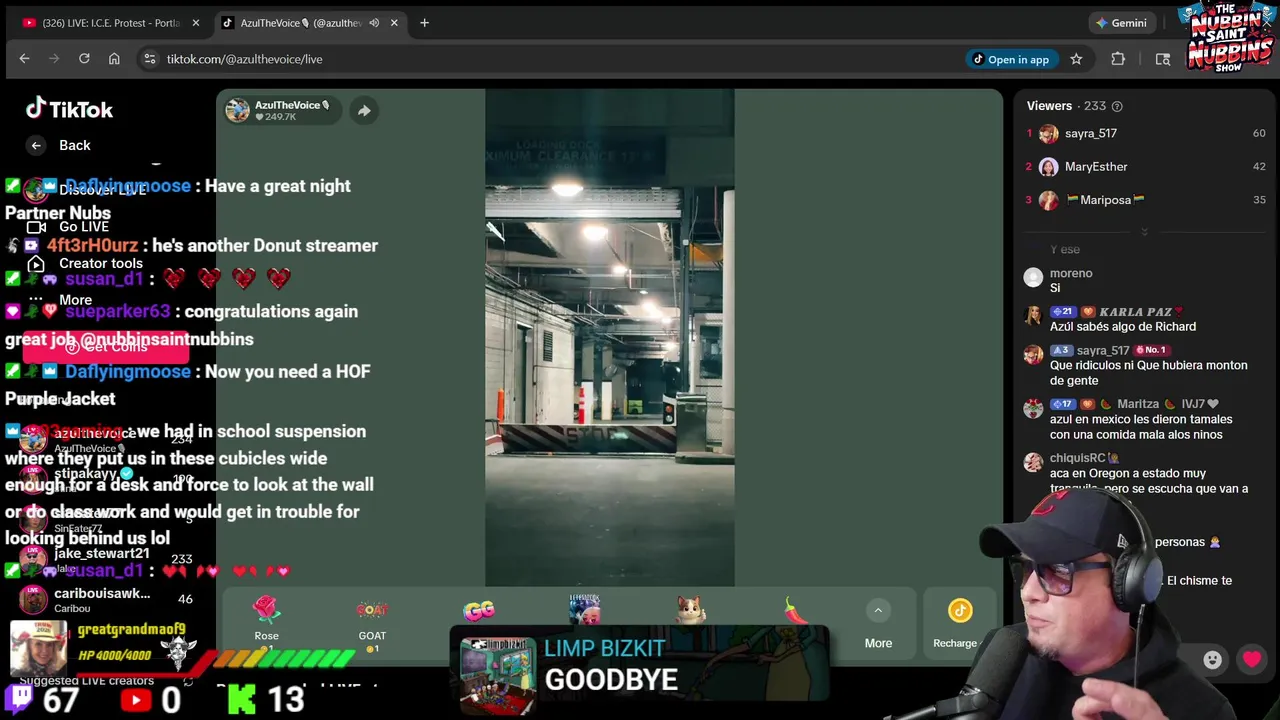
Task: Click Recharge coins icon
Action: [x=960, y=610]
